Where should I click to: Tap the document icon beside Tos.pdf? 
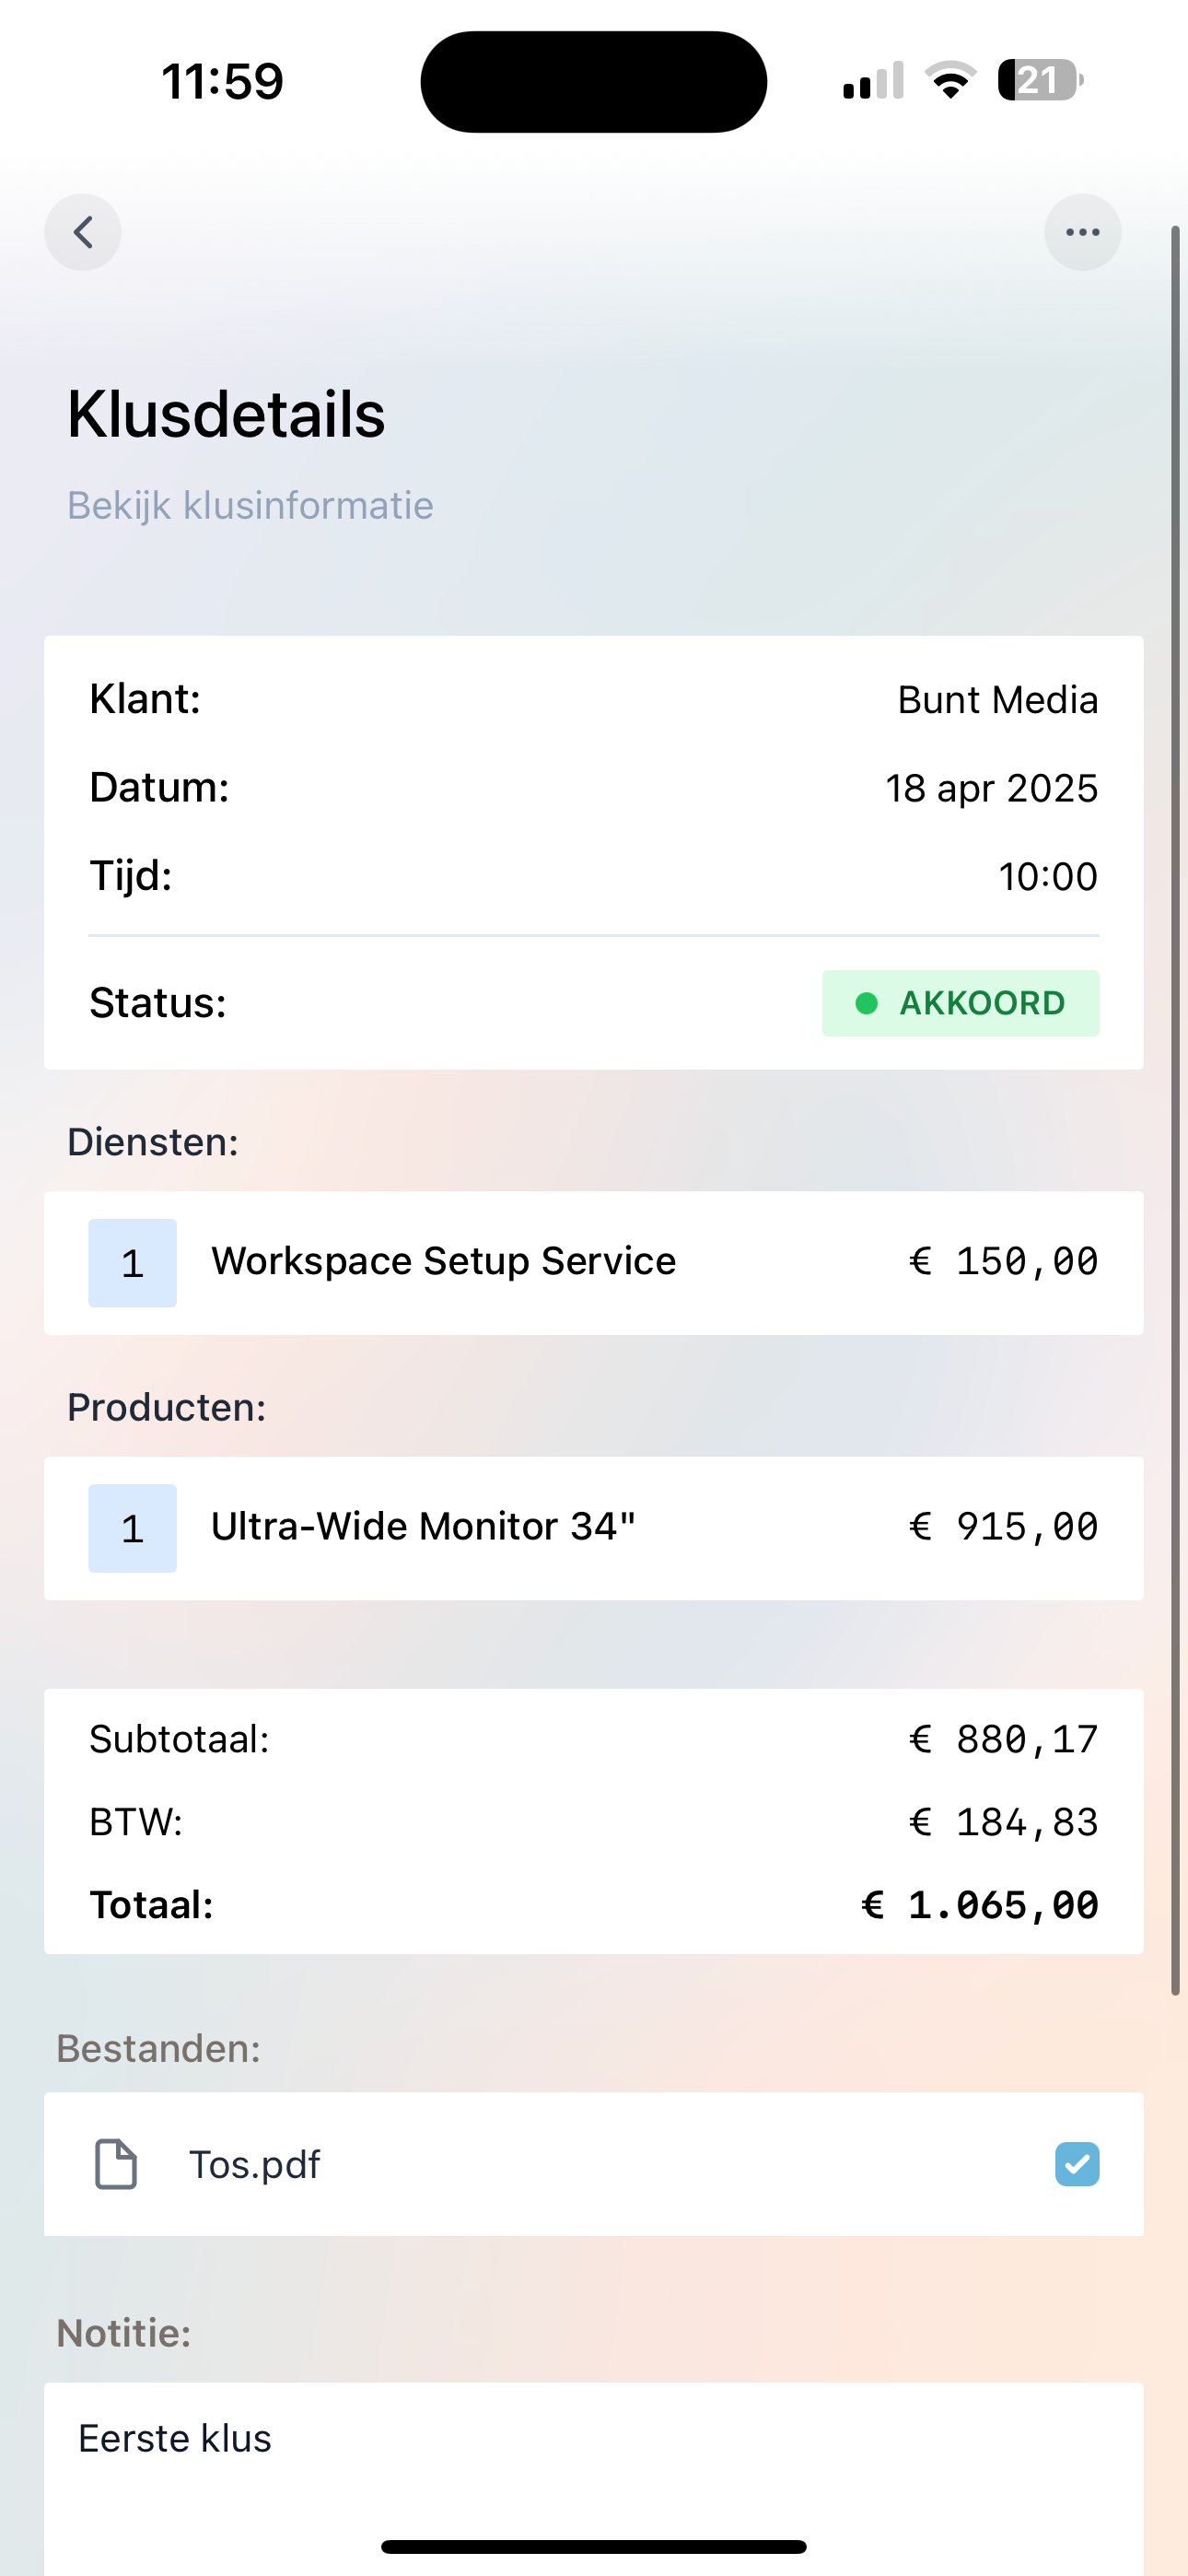tap(116, 2164)
